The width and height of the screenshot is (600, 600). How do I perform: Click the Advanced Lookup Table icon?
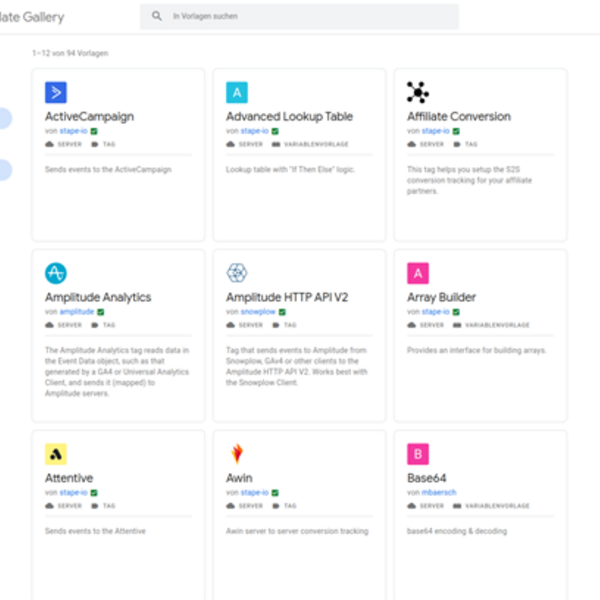pyautogui.click(x=237, y=93)
